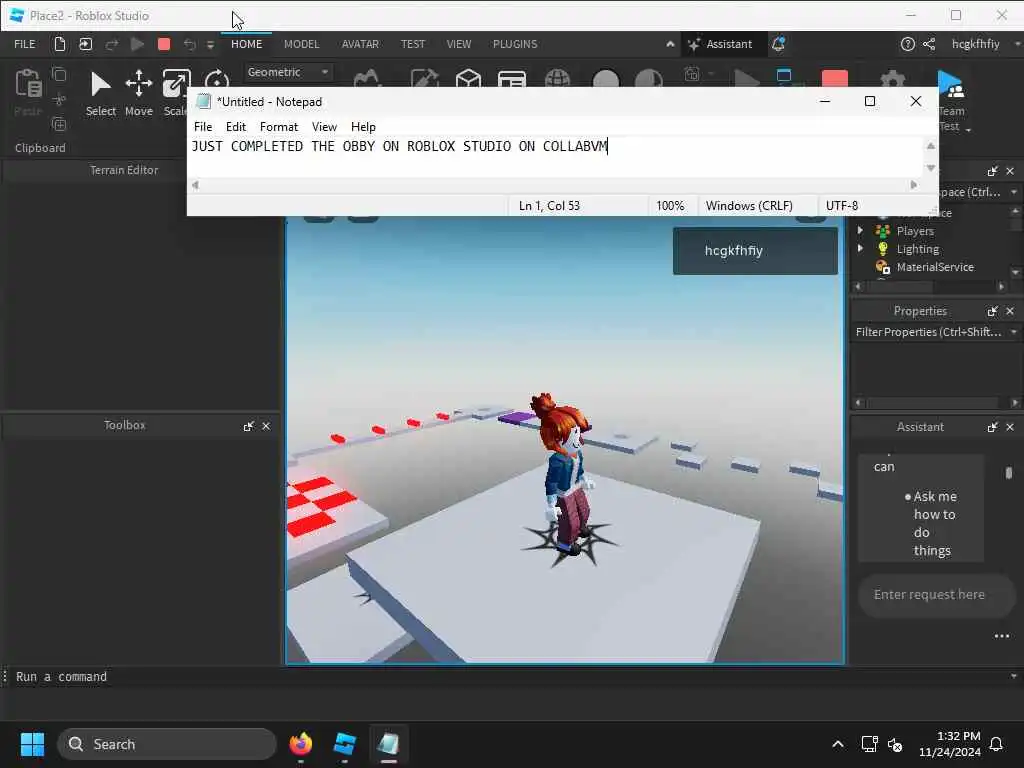Click the Filter Properties search field

pyautogui.click(x=928, y=332)
